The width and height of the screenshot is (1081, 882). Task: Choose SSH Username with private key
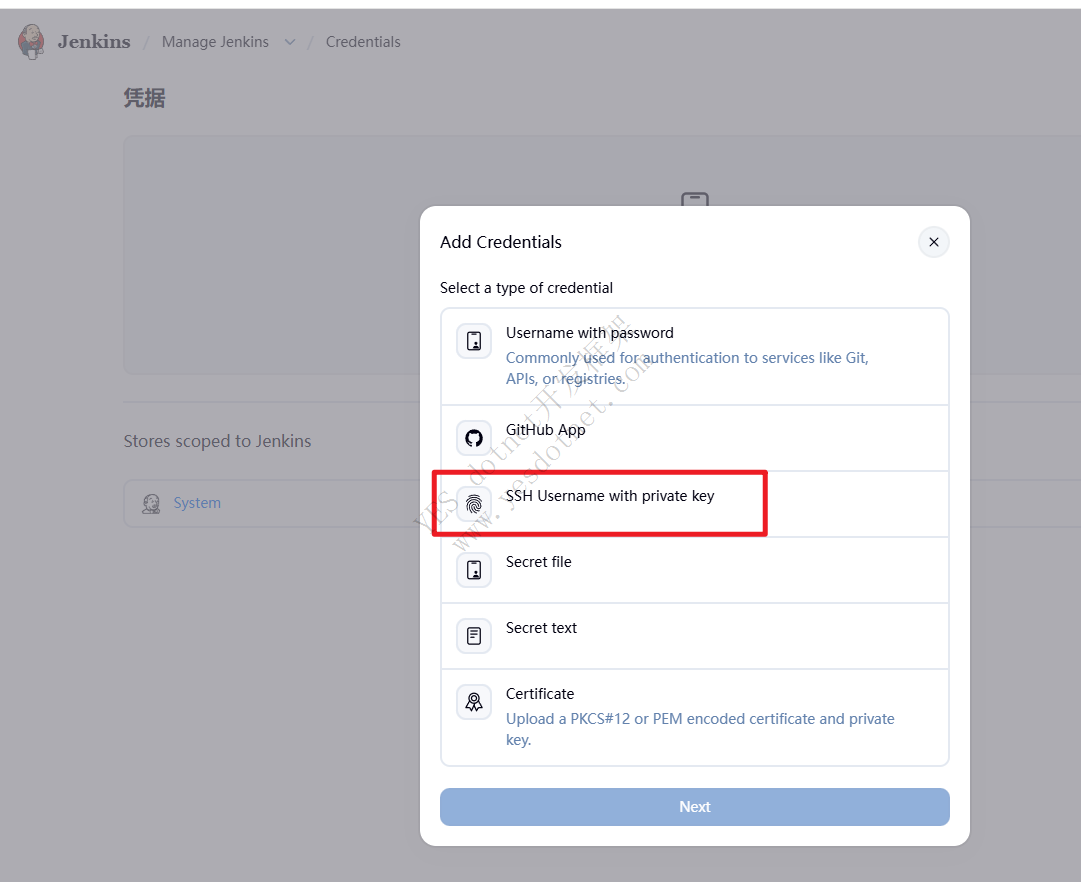click(694, 504)
